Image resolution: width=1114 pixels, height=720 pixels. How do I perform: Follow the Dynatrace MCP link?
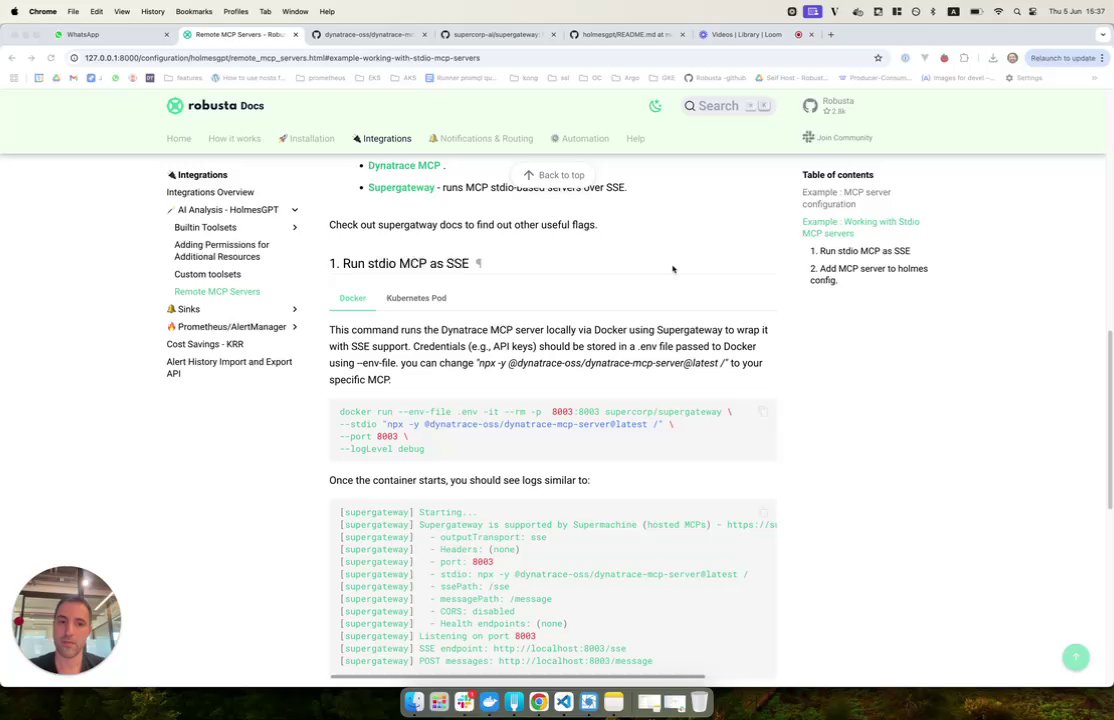404,166
